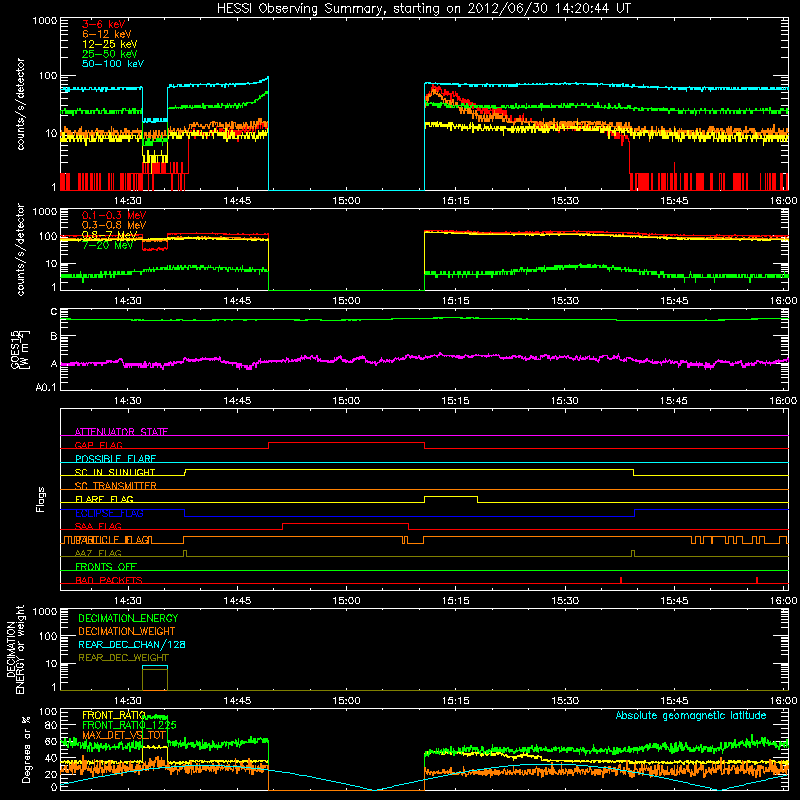This screenshot has width=800, height=800.
Task: Click the DECIMATION_ENERGY legend label
Action: (128, 618)
